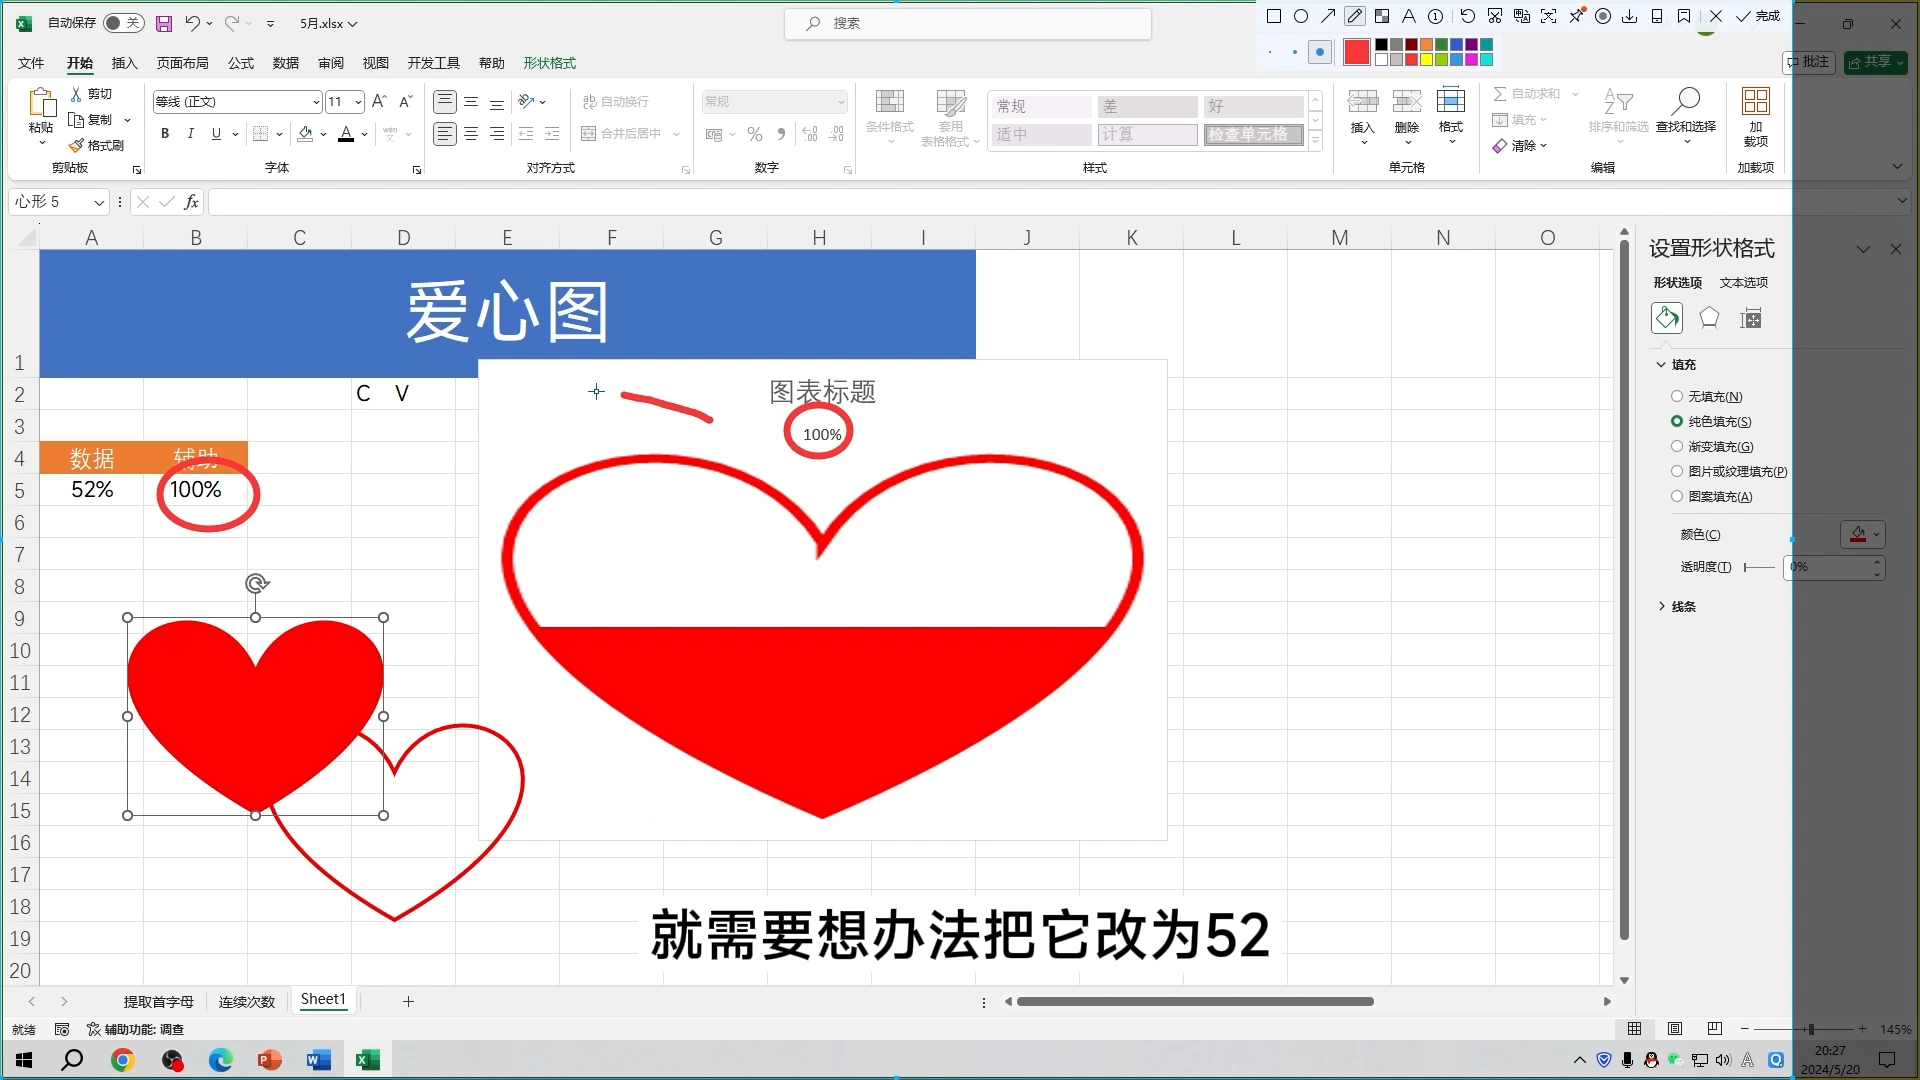Click the Save icon in title bar
The image size is (1920, 1080).
point(164,23)
